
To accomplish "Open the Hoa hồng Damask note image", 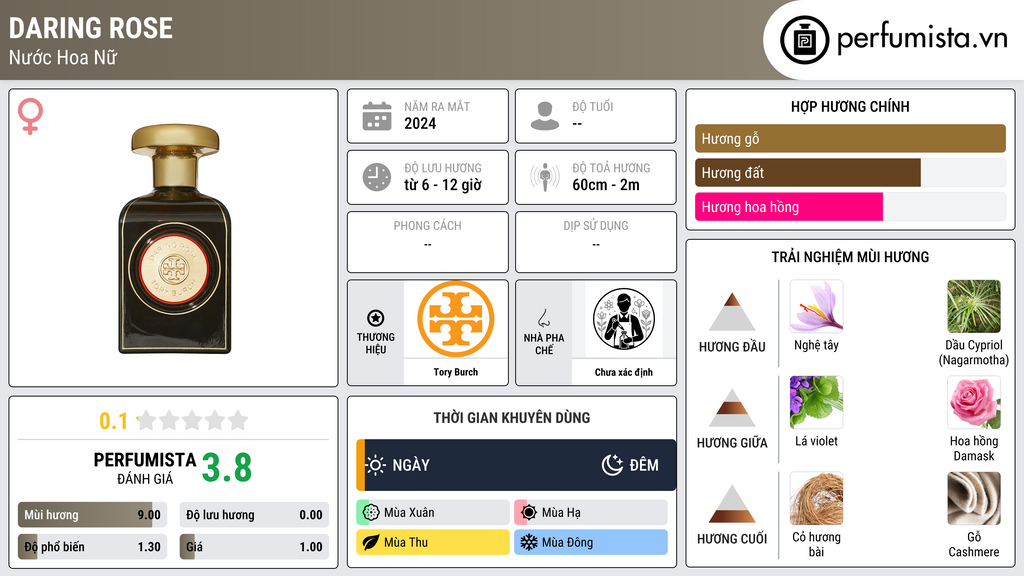I will [x=974, y=402].
